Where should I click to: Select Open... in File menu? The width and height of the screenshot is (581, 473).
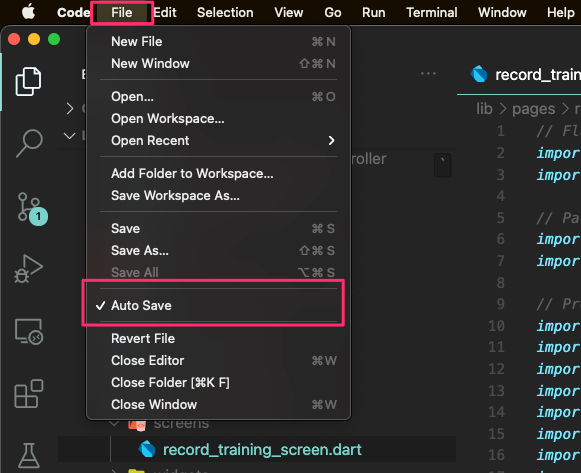[x=218, y=96]
